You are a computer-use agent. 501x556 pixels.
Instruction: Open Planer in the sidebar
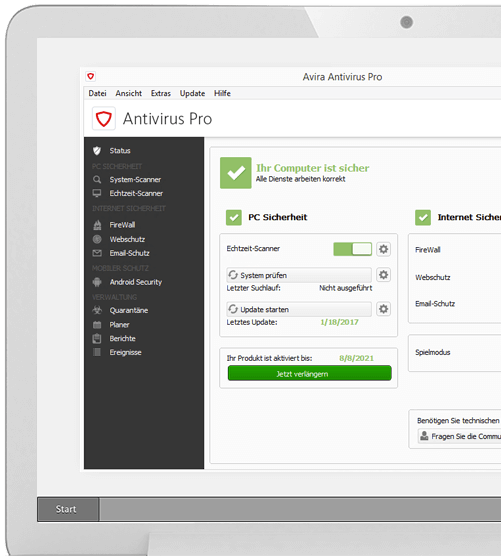pyautogui.click(x=119, y=324)
